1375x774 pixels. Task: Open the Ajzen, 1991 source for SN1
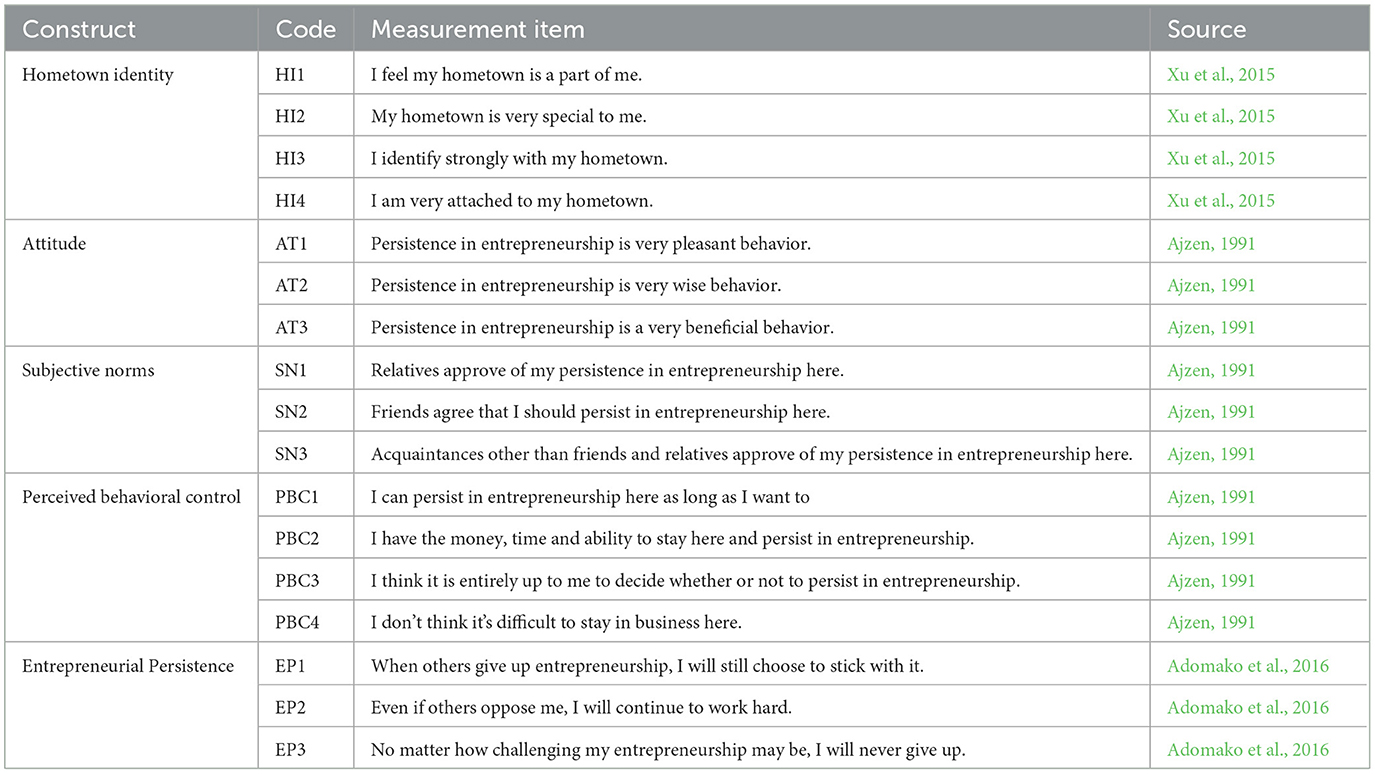[1211, 371]
